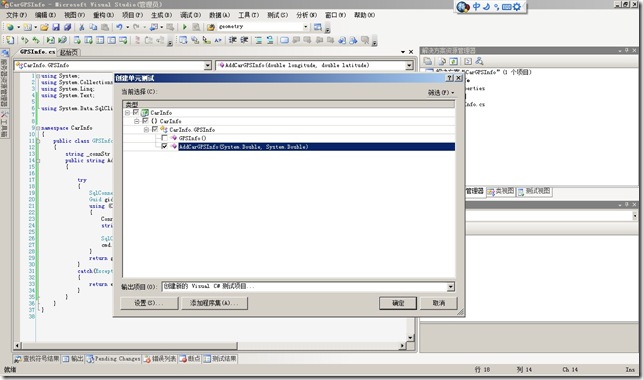Open the geometry find combo box dropdown
Screen dimensions: 643x380
[306, 27]
